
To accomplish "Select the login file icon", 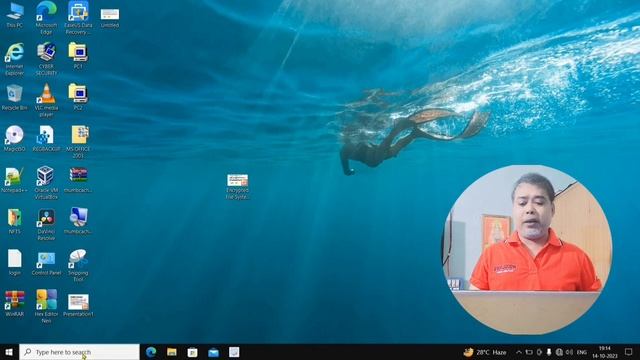I will pyautogui.click(x=15, y=262).
